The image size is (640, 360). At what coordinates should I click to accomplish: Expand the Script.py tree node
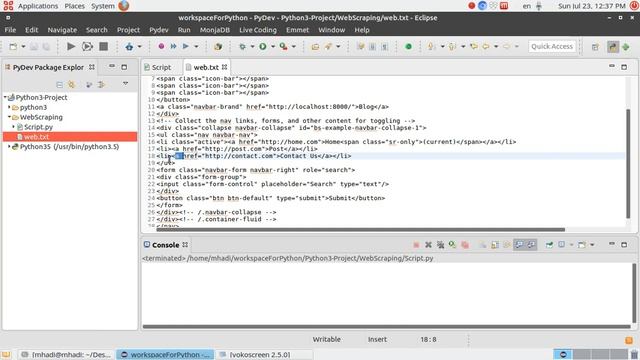(x=13, y=127)
